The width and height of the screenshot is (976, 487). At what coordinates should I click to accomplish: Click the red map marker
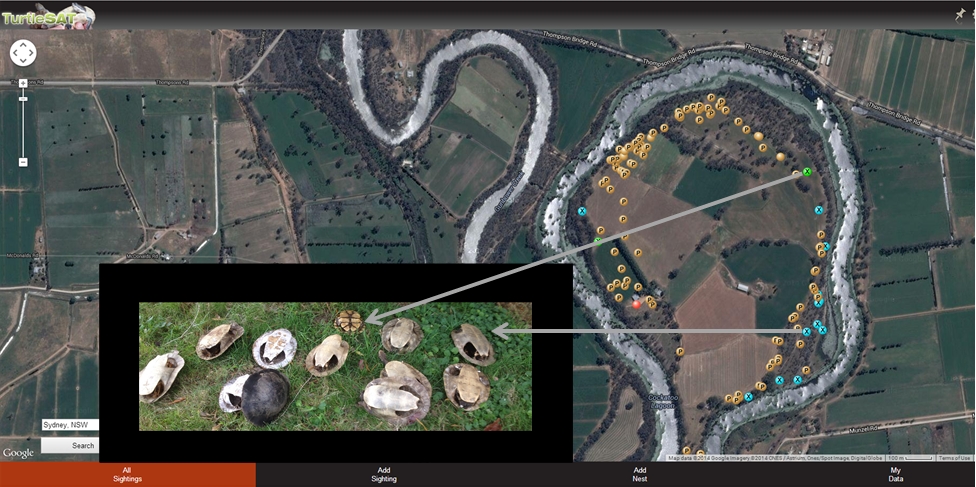coord(636,304)
